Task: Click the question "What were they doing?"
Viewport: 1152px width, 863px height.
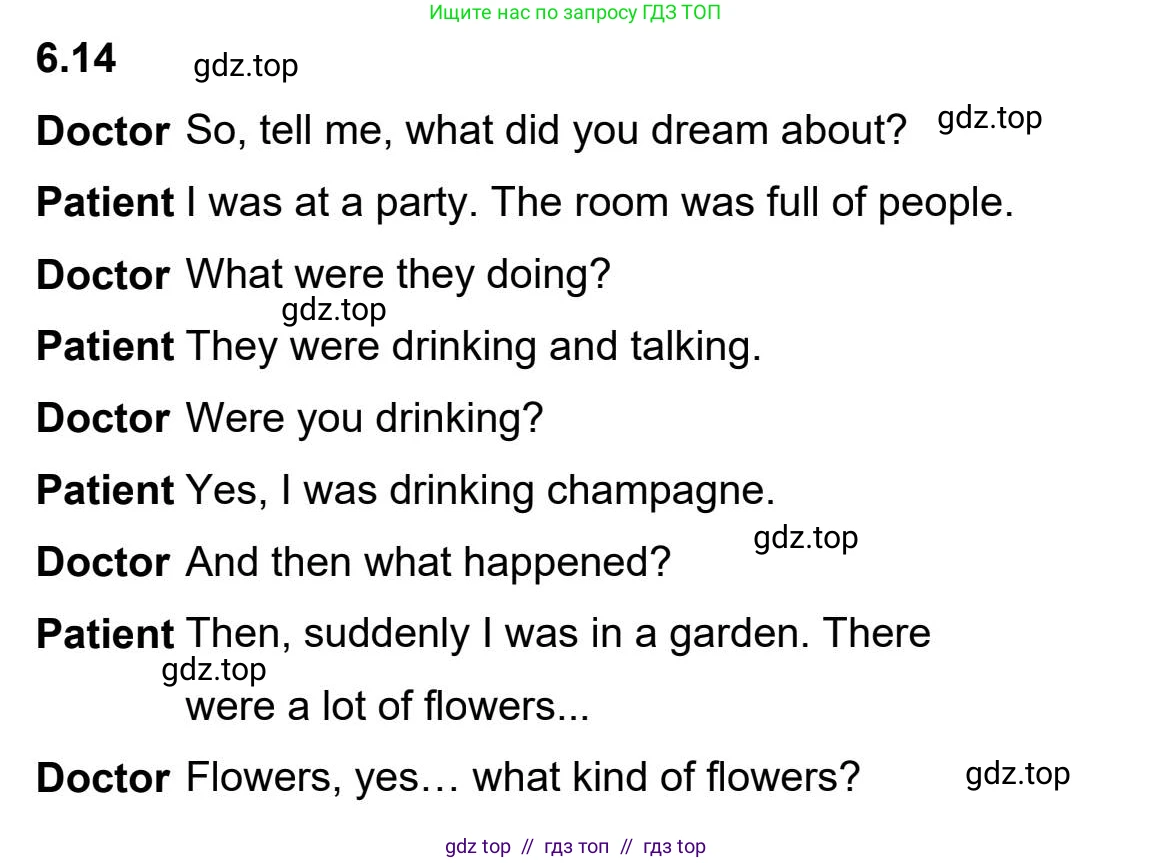Action: click(x=398, y=274)
